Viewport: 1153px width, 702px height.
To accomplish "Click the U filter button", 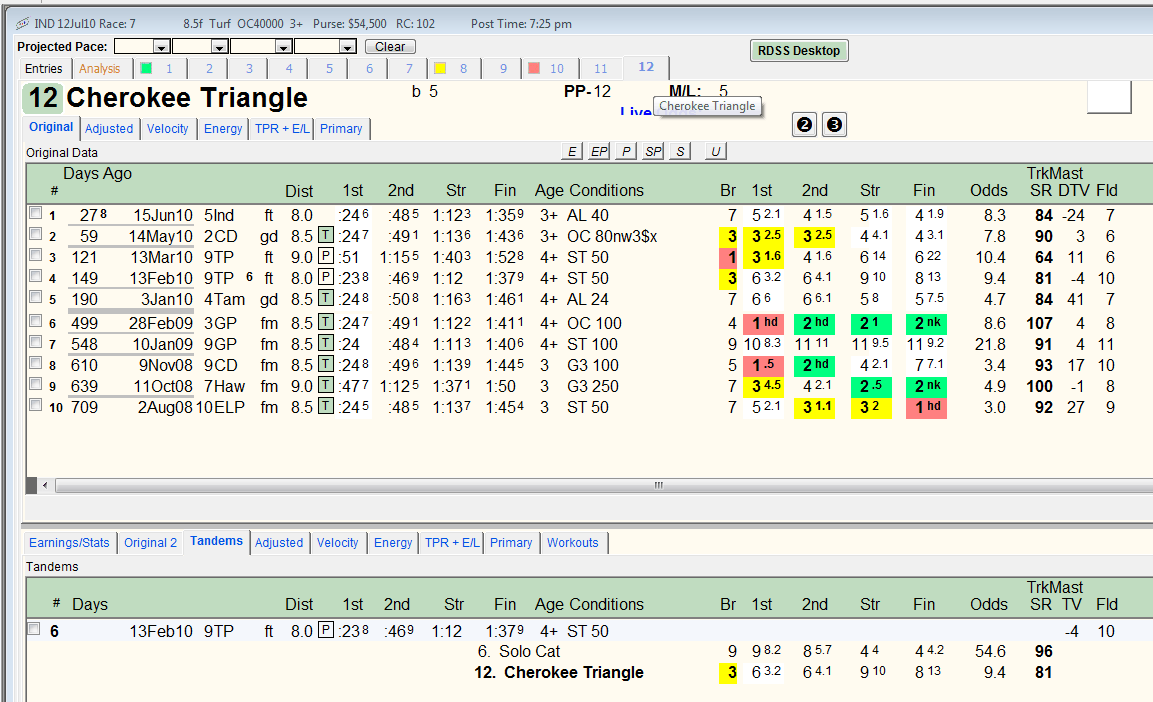I will coord(715,151).
